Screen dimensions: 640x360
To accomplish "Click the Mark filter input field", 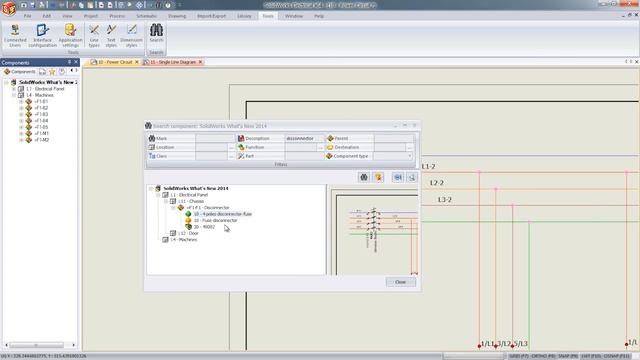I will click(x=215, y=138).
